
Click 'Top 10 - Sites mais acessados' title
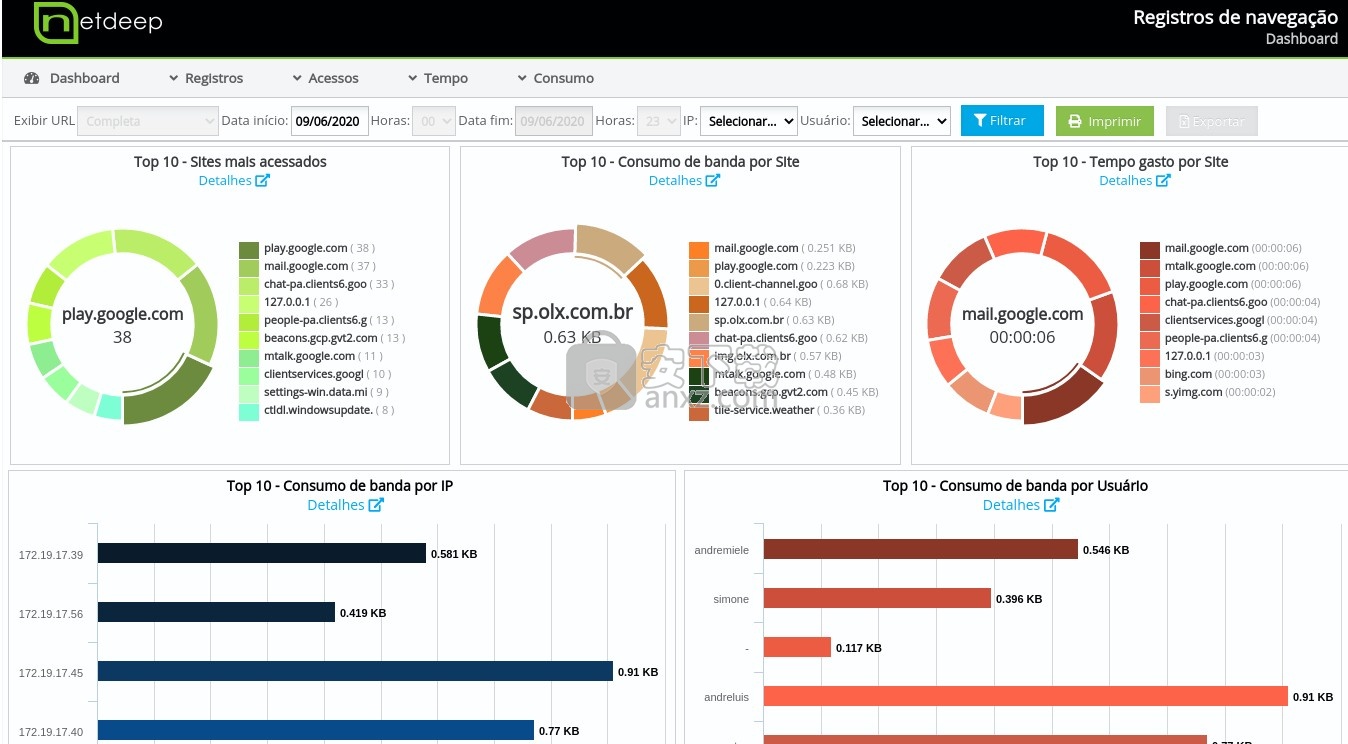click(x=230, y=162)
